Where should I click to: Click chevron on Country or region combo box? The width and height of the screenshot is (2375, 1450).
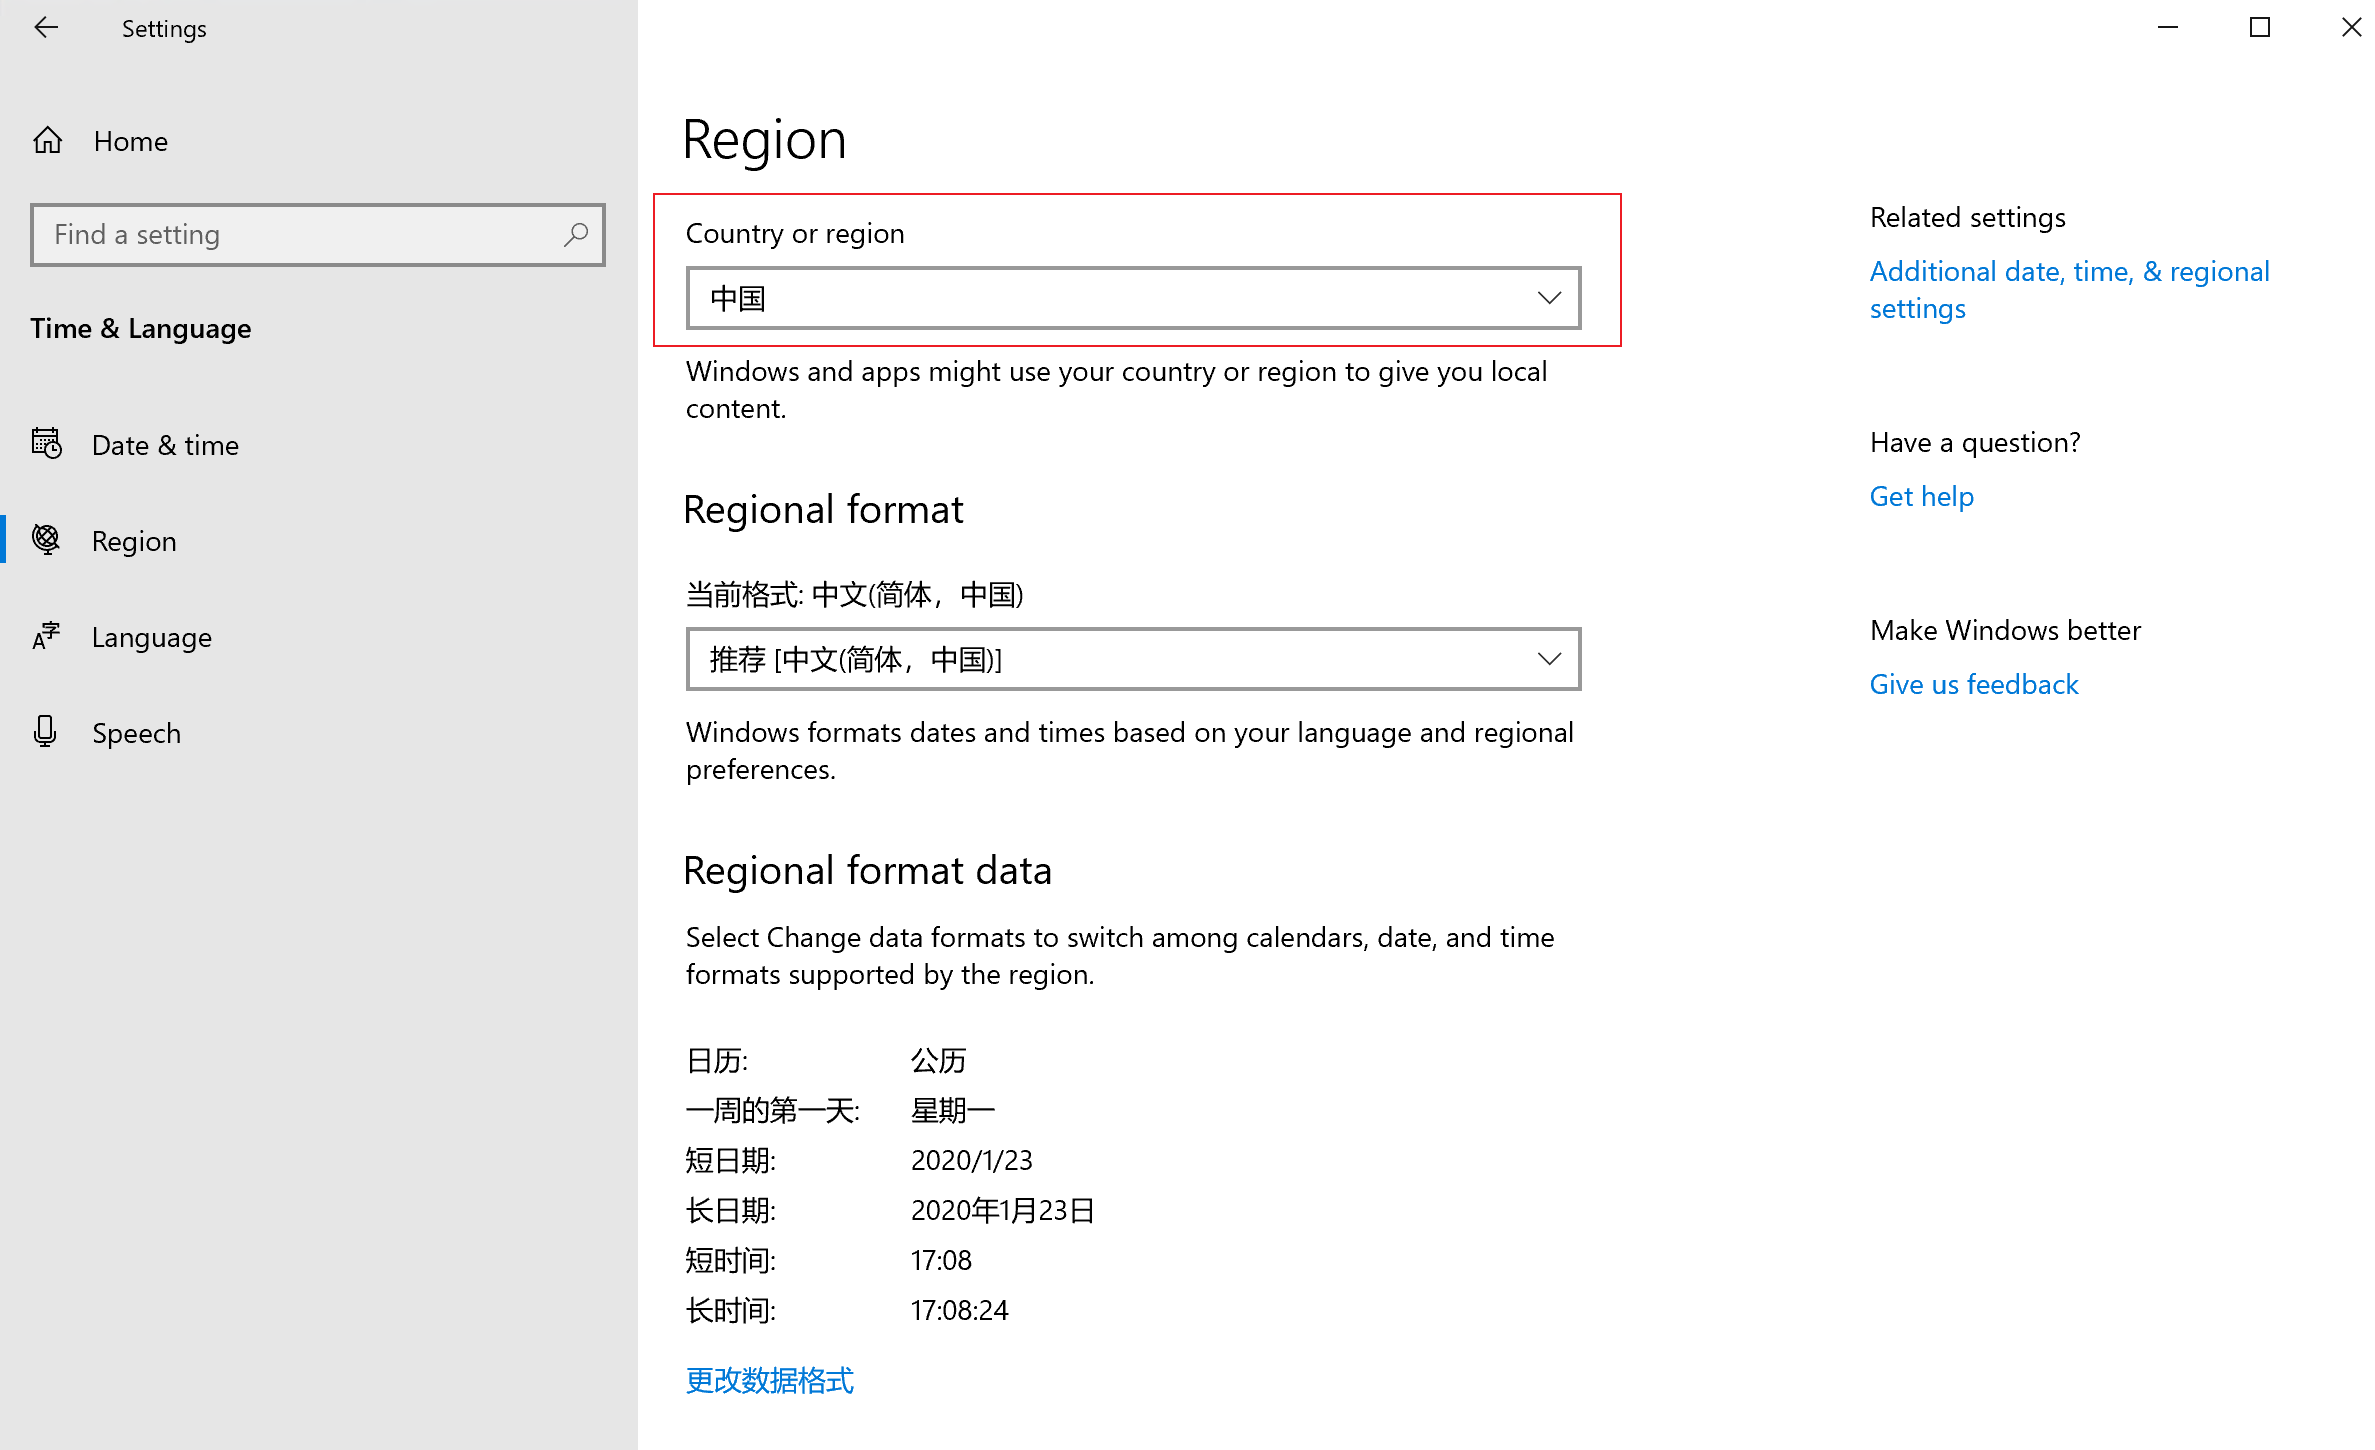click(1548, 298)
